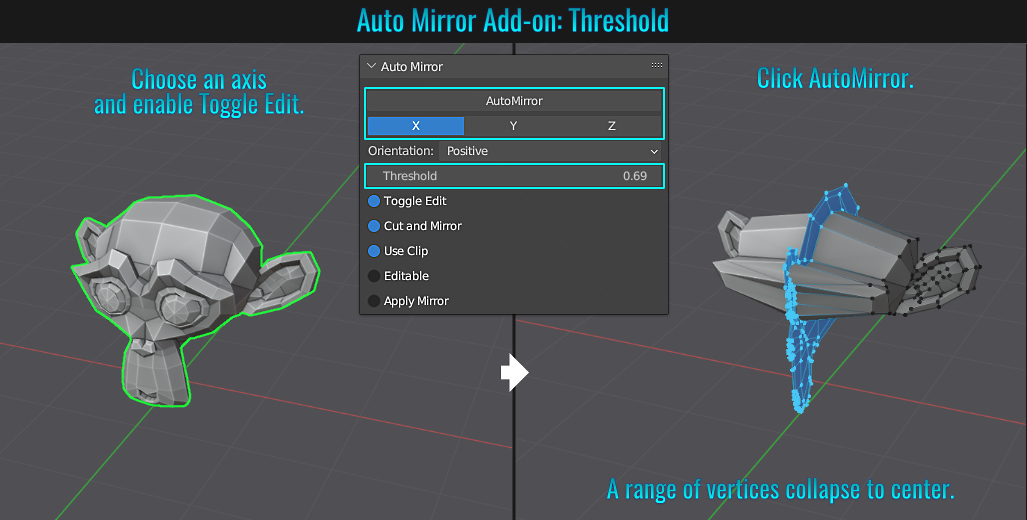
Task: Uncheck Cut and Mirror
Action: coord(374,226)
